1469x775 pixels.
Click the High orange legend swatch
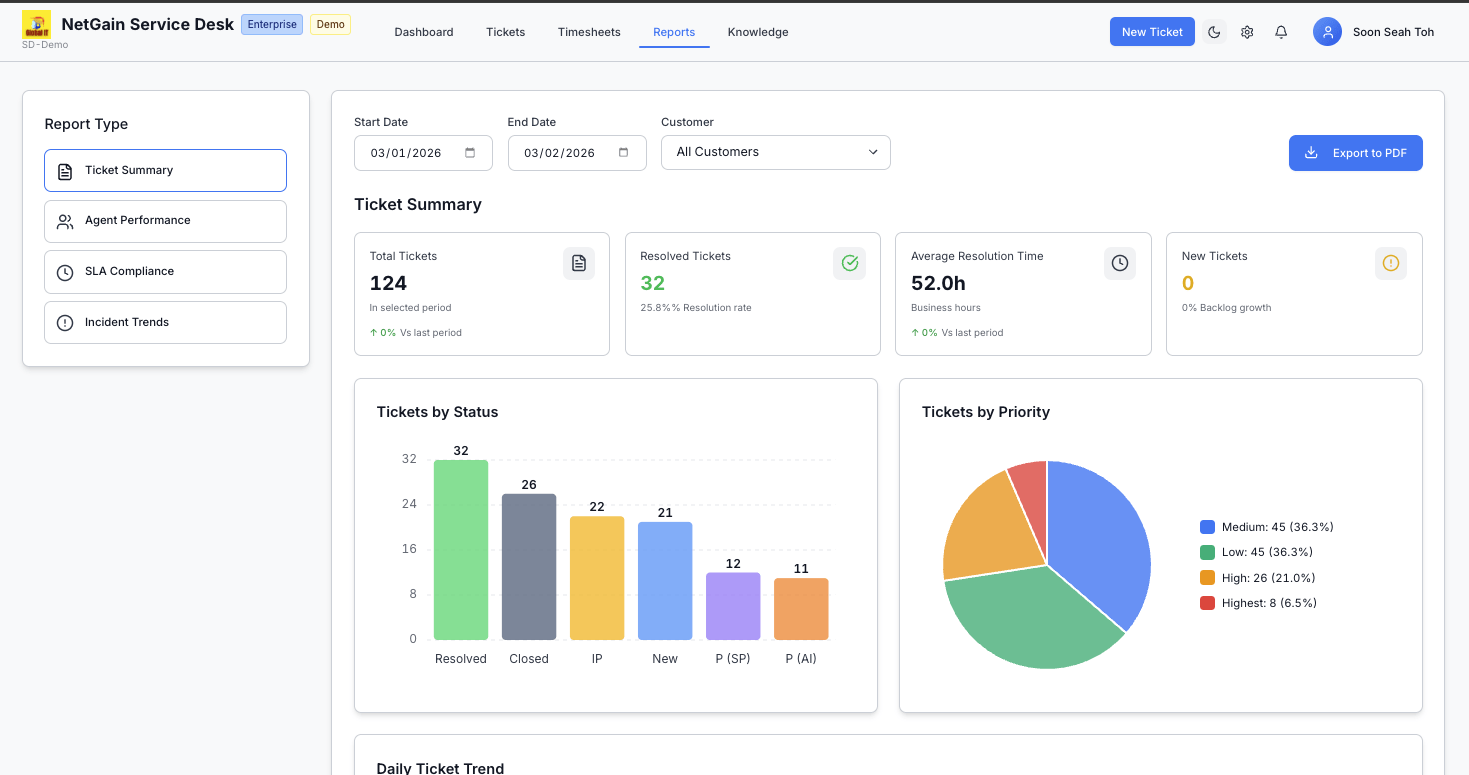(x=1207, y=578)
